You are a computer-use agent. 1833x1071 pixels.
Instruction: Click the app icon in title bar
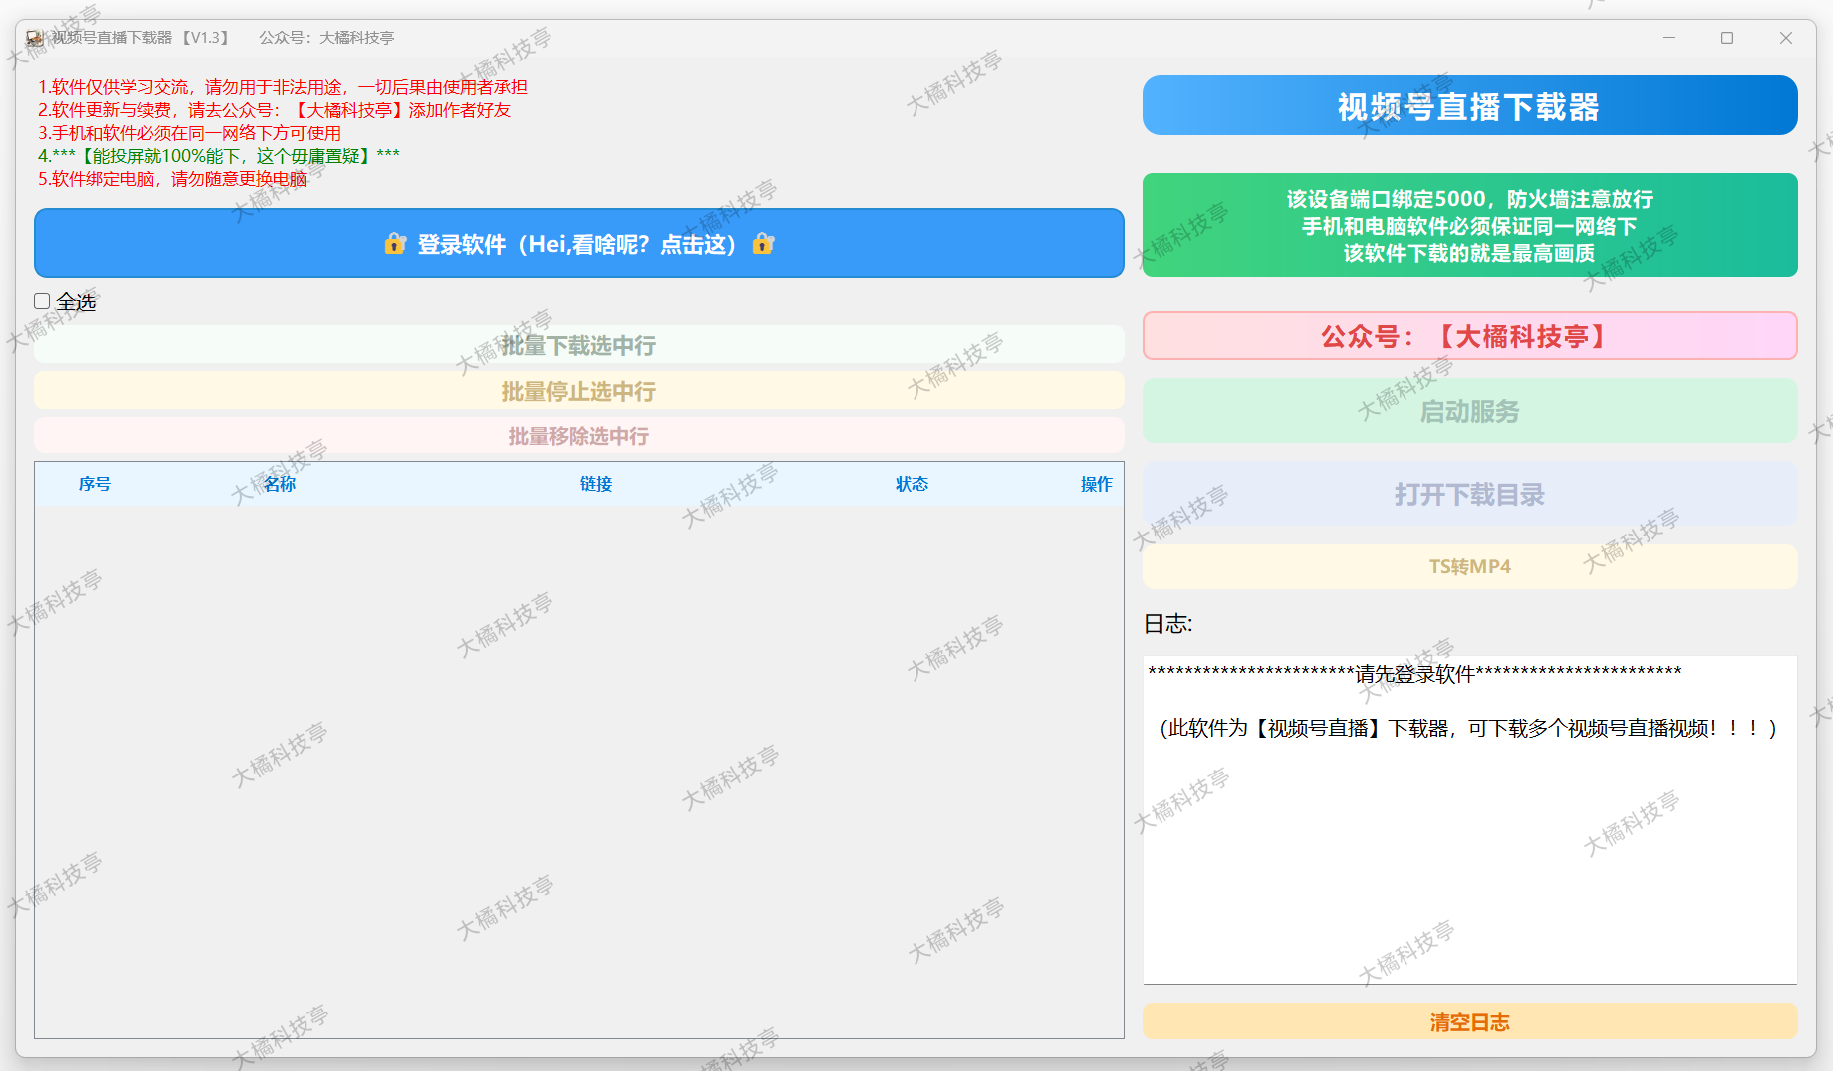click(x=35, y=38)
